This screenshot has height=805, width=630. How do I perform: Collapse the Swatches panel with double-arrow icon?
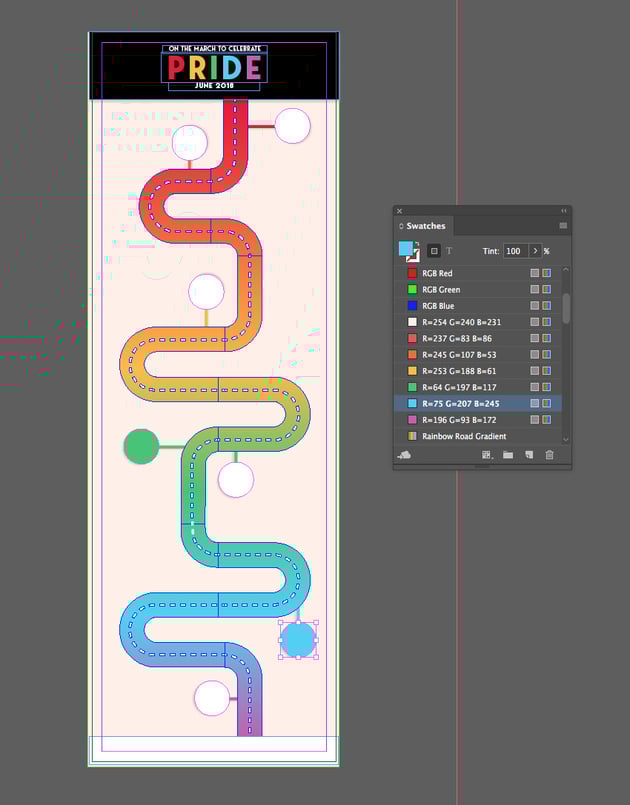[564, 210]
